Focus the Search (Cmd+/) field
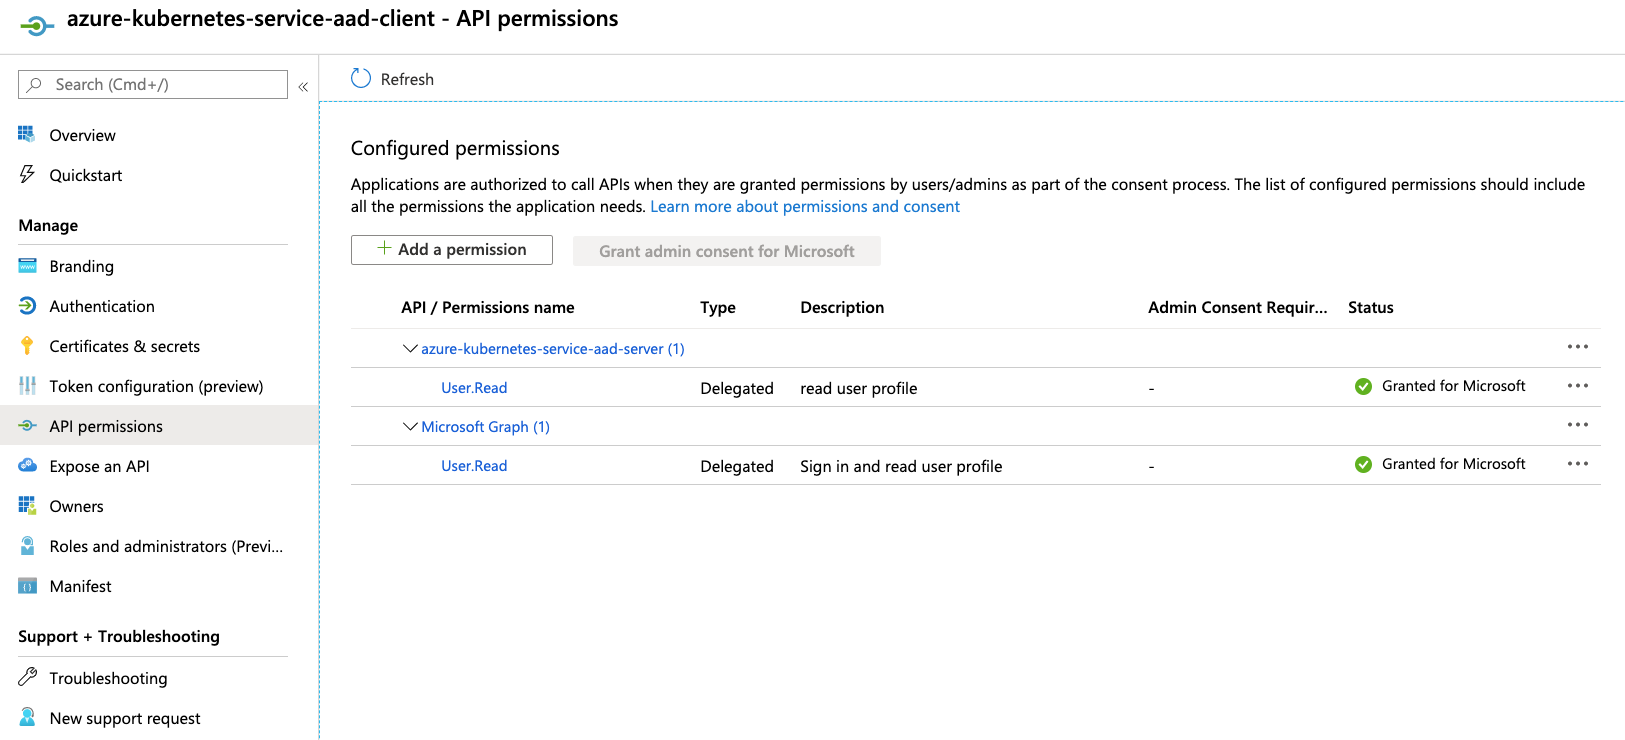1625x740 pixels. pyautogui.click(x=153, y=84)
